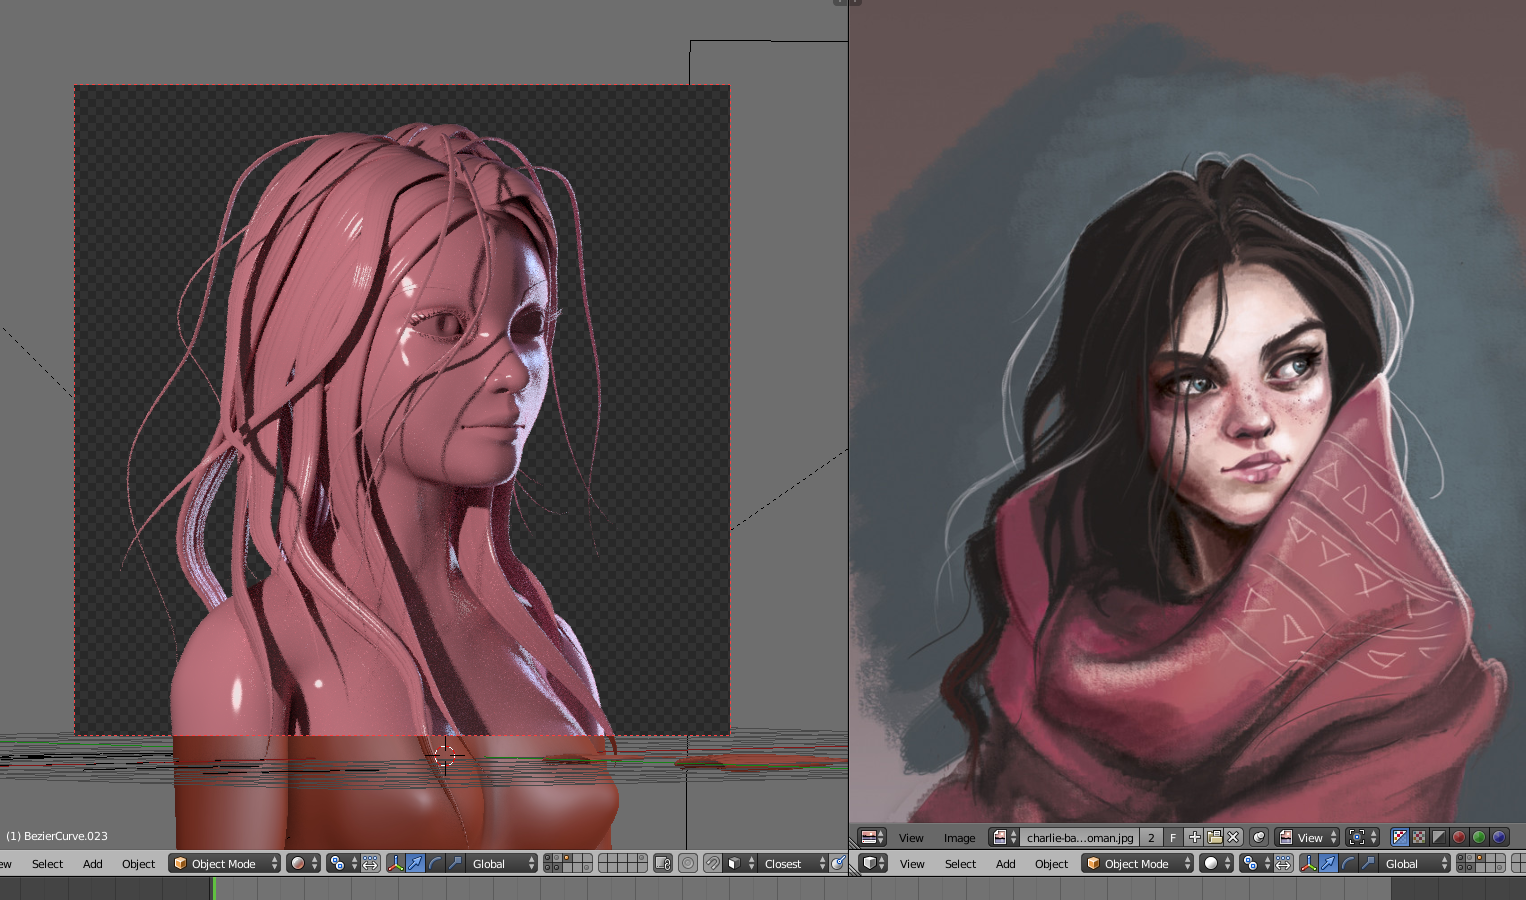Open shading selector in right 3D view
This screenshot has width=1526, height=900.
1217,863
